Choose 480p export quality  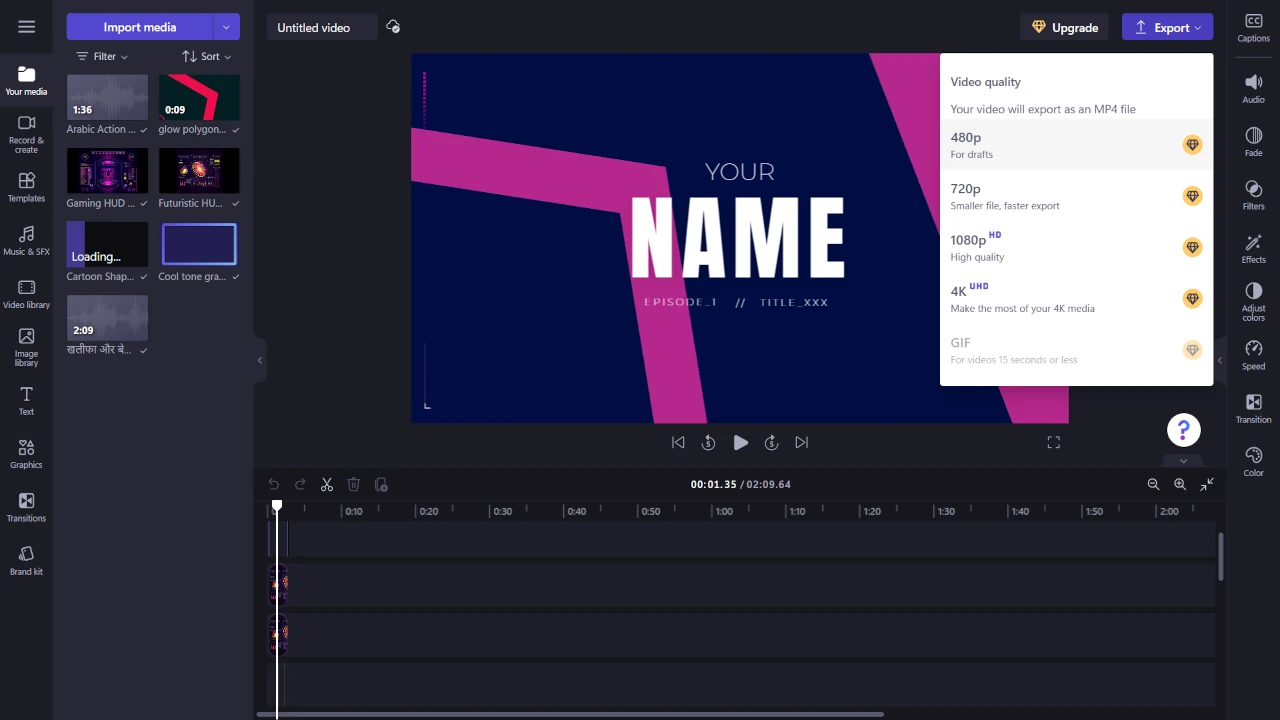(x=1076, y=145)
